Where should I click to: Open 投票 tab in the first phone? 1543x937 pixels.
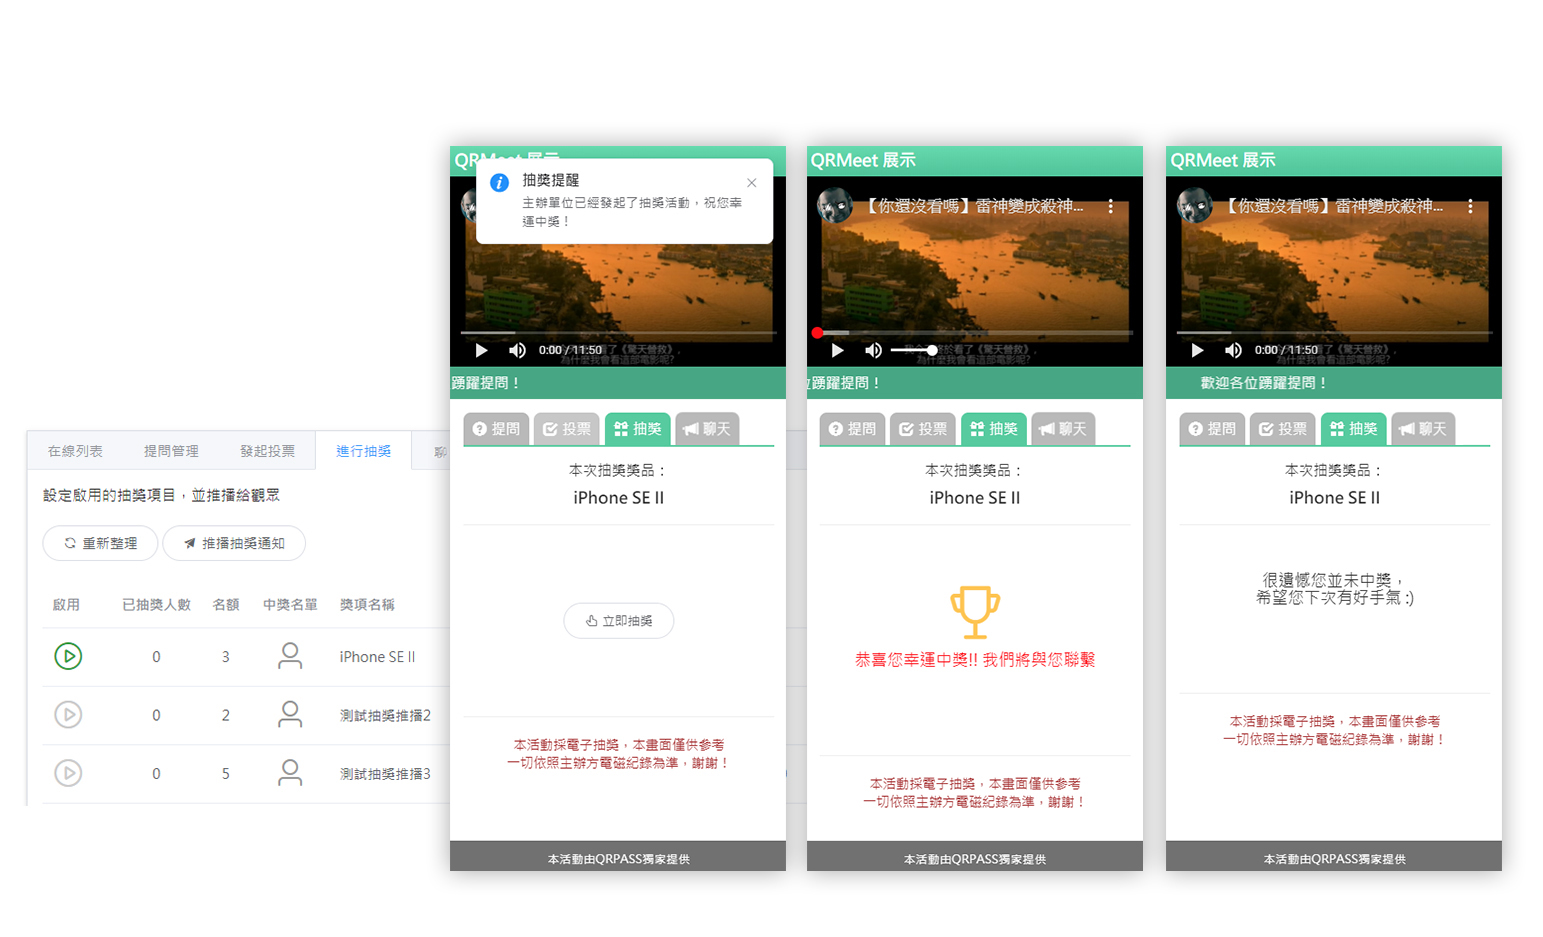[x=567, y=429]
